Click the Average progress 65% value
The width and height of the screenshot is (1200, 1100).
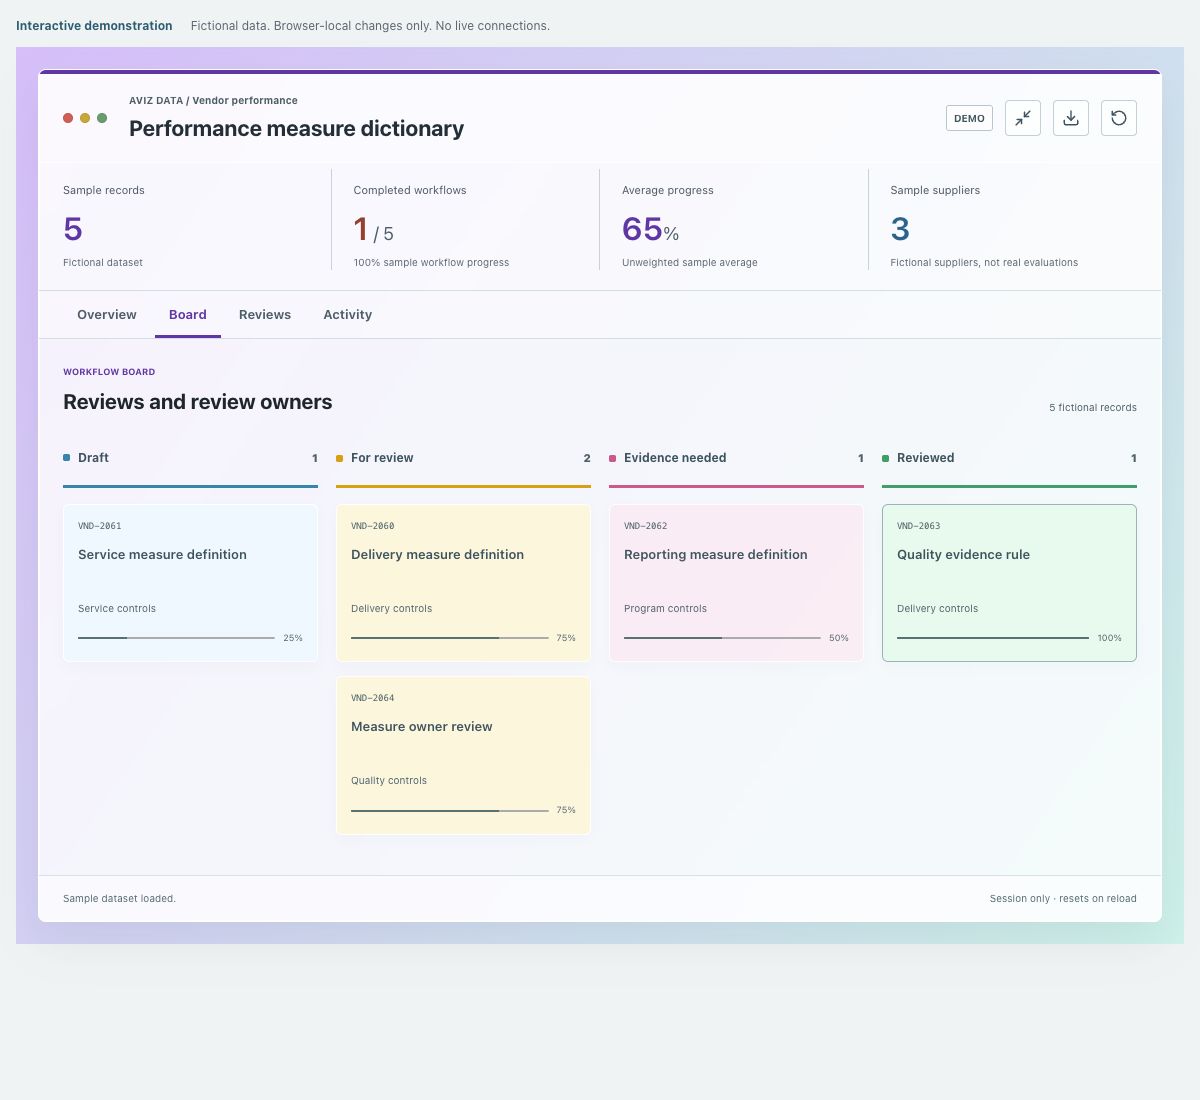(650, 229)
